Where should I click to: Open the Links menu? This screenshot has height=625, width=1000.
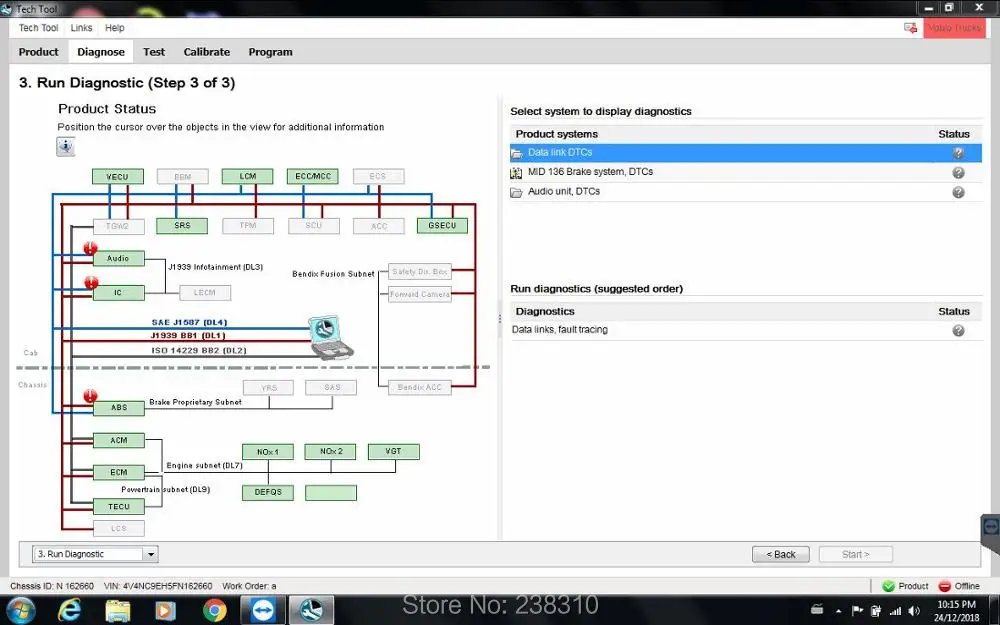[x=82, y=28]
